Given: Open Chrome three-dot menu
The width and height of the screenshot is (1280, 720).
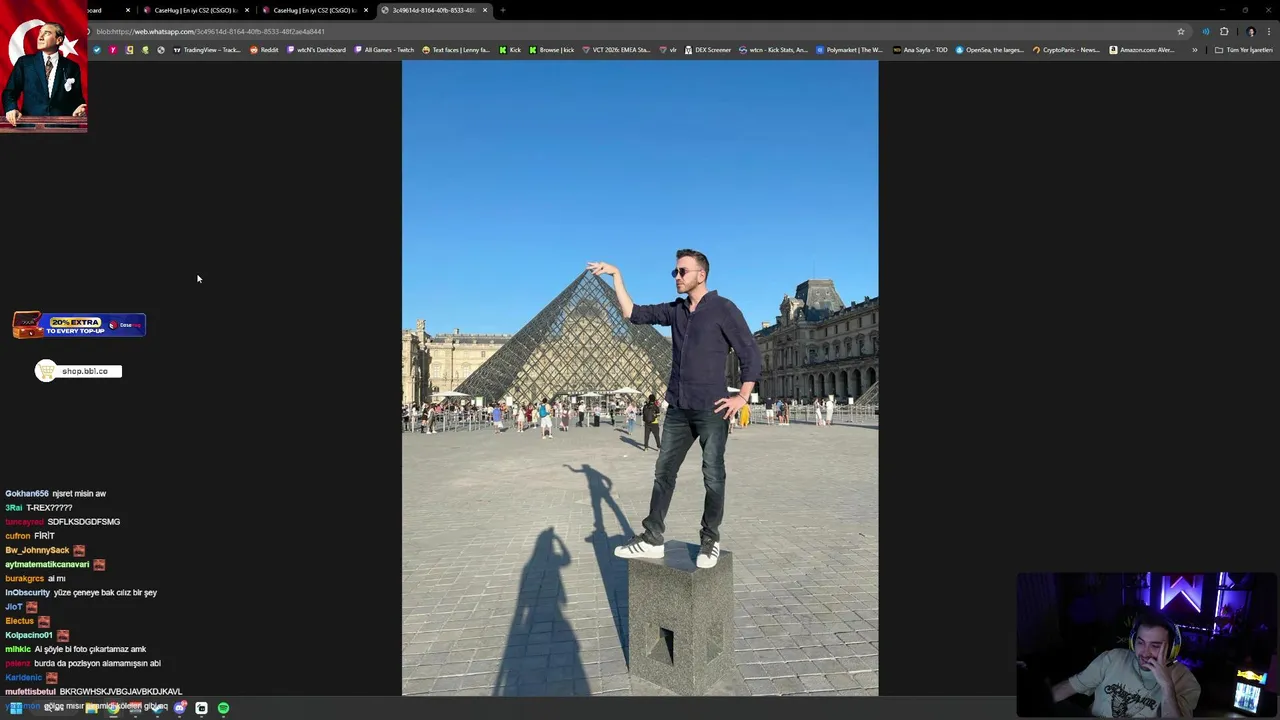Looking at the screenshot, I should pos(1269,31).
